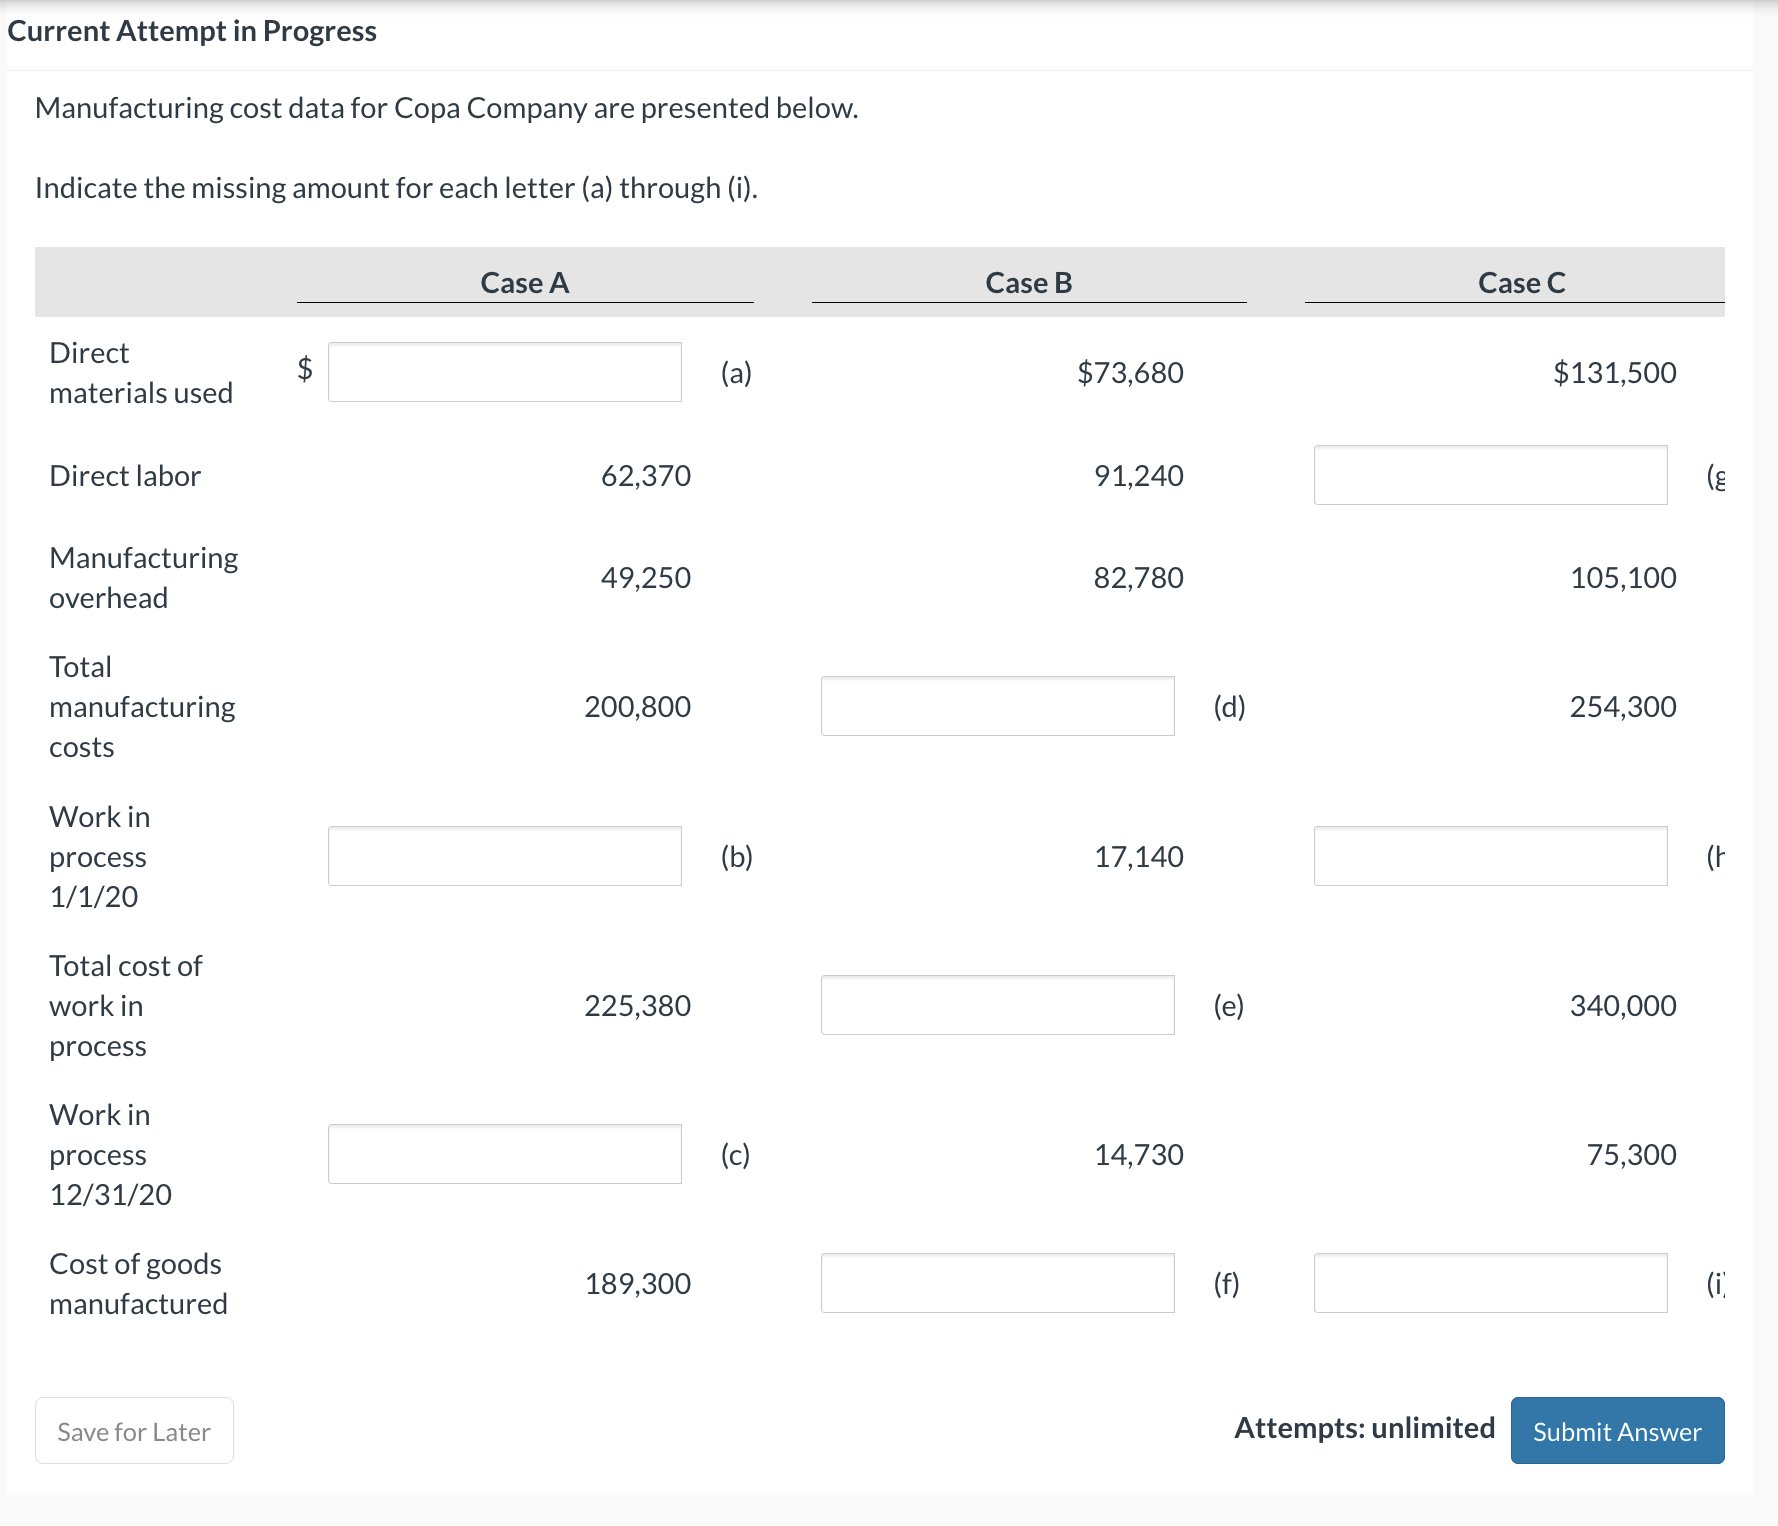Click the $73,680 direct materials value
Screen dimensions: 1778x1526
1131,372
